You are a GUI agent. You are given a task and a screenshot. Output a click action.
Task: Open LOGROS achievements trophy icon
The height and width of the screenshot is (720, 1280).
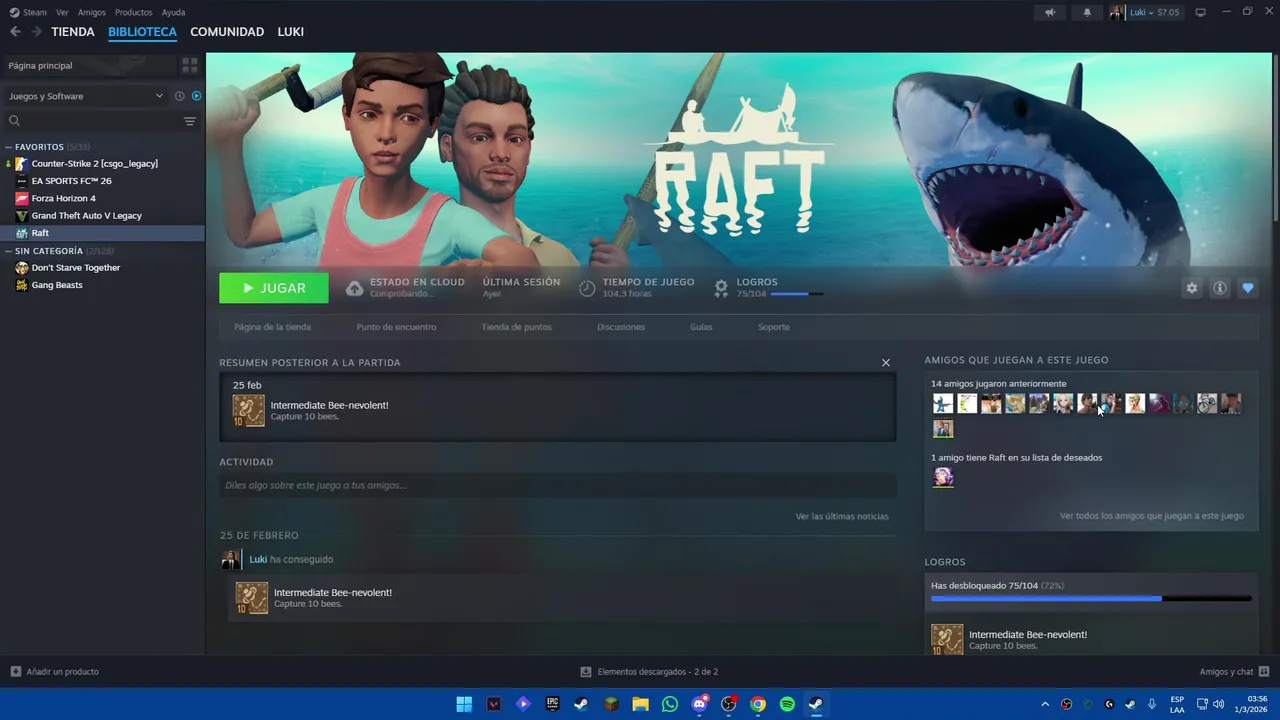tap(721, 288)
